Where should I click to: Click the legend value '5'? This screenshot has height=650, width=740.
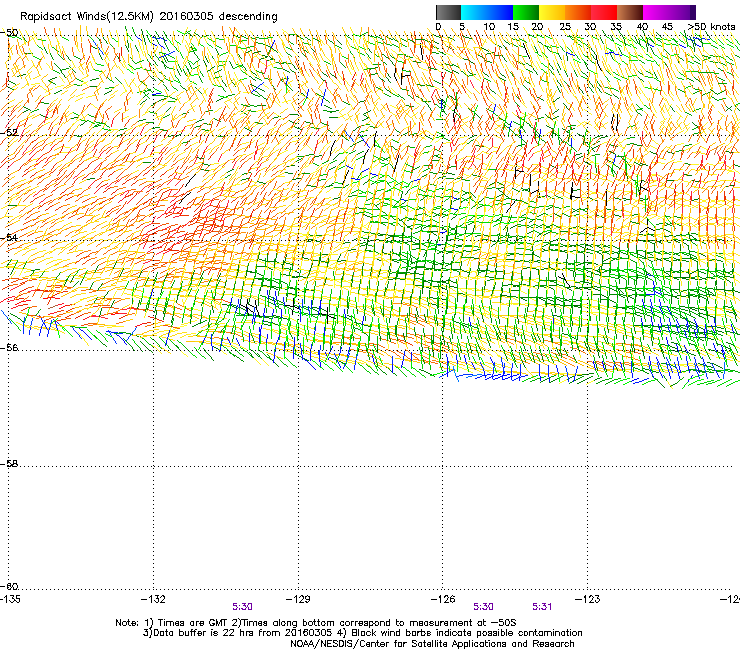[x=462, y=27]
